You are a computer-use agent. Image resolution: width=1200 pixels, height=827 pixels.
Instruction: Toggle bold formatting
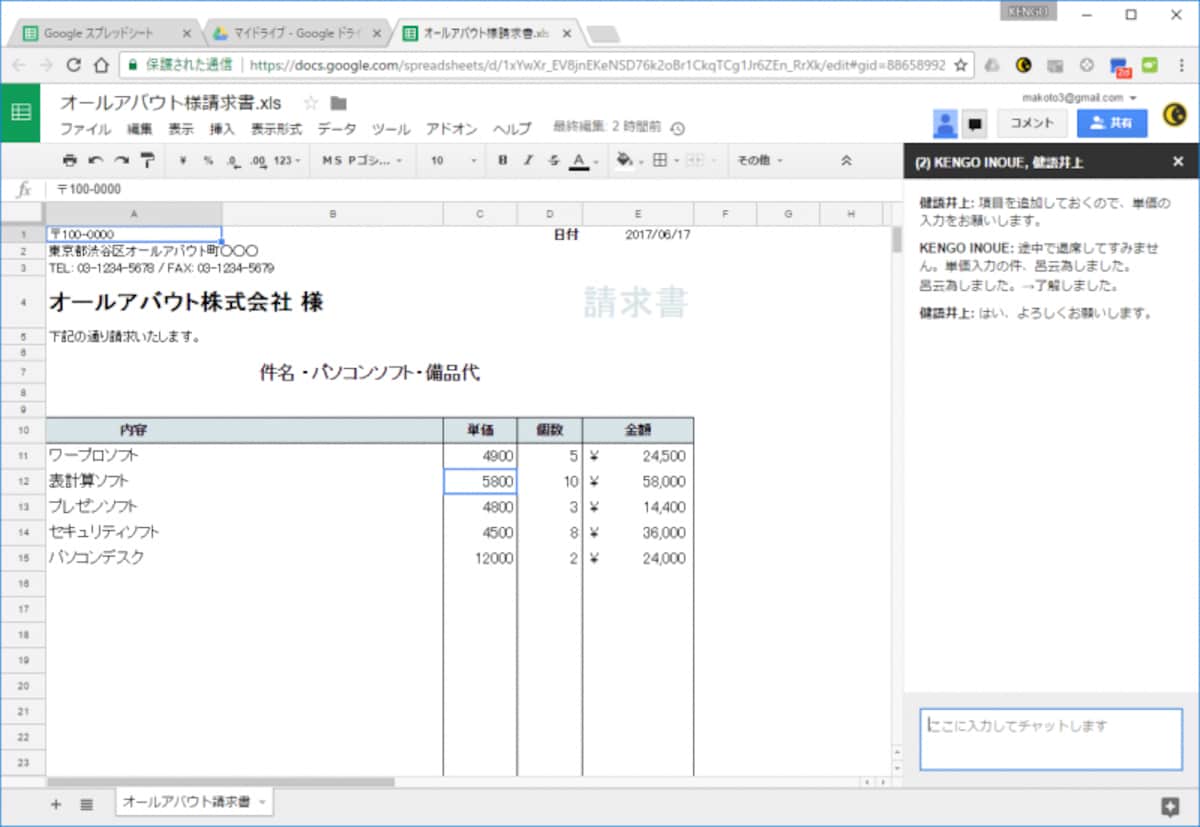click(502, 160)
